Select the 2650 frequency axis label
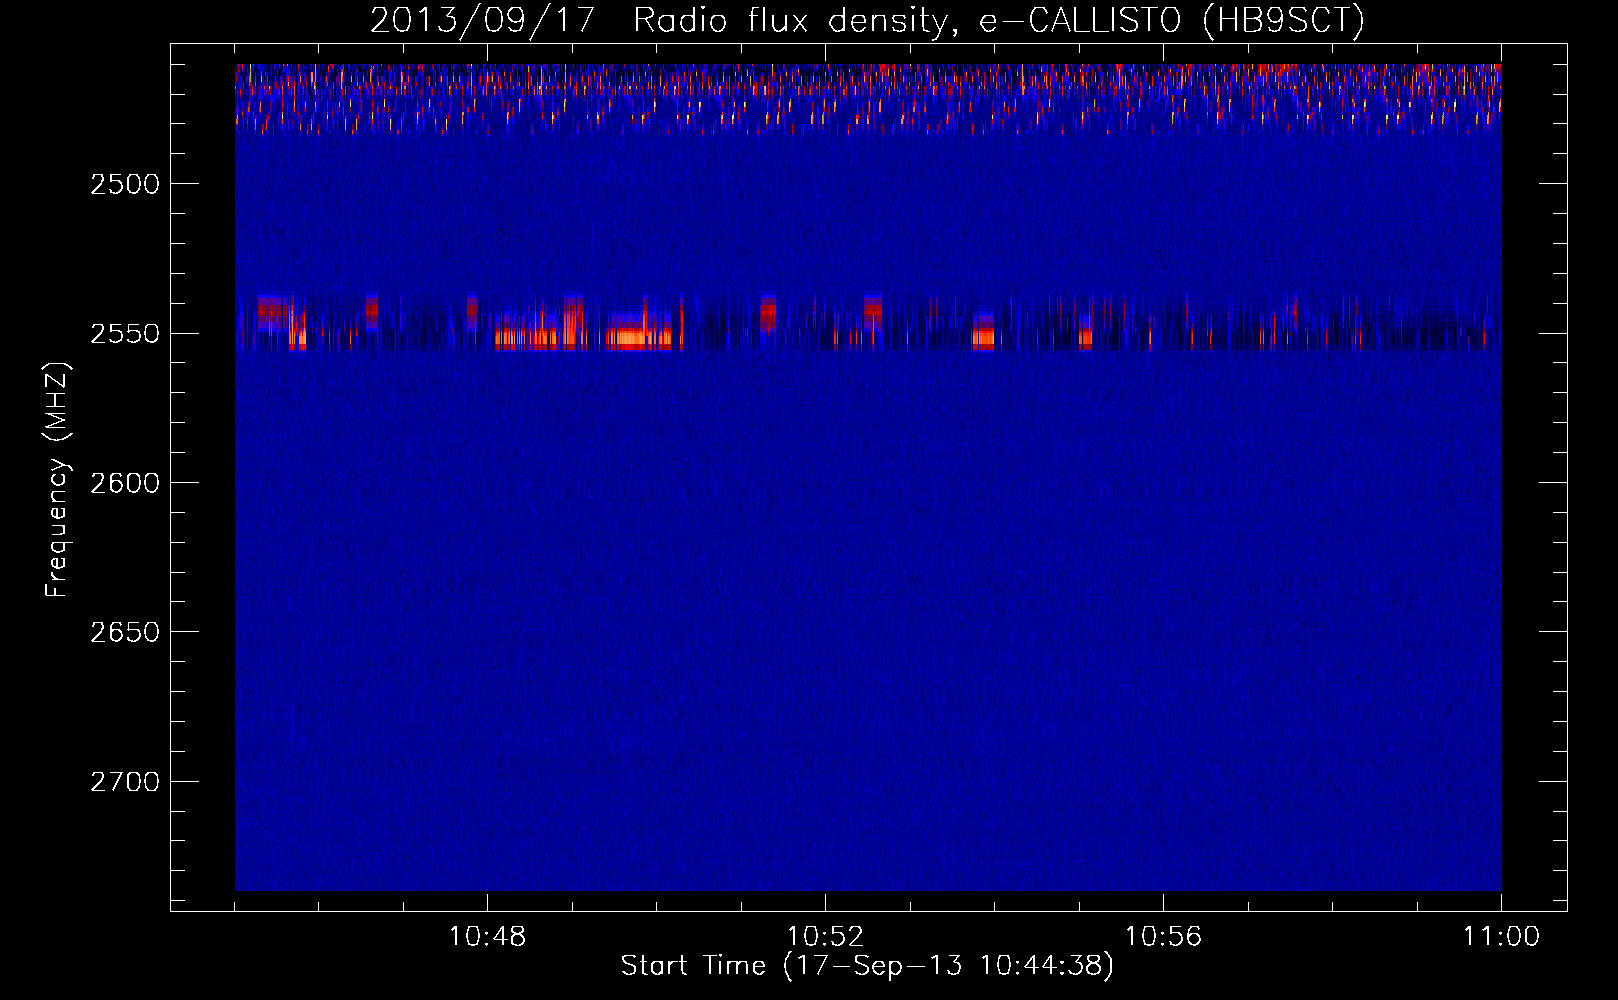This screenshot has height=1000, width=1618. point(124,632)
